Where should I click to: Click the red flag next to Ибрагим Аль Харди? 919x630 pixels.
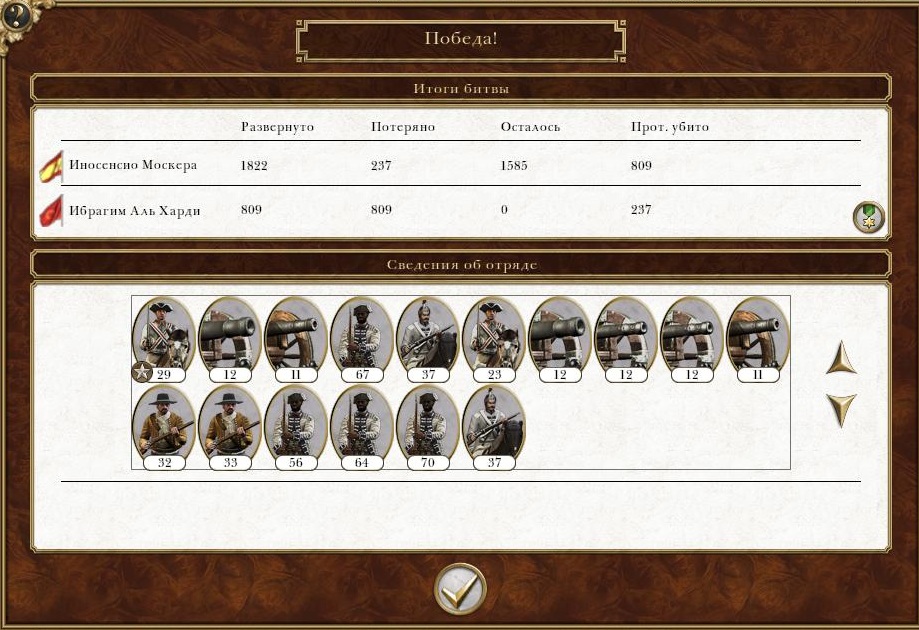[x=51, y=211]
